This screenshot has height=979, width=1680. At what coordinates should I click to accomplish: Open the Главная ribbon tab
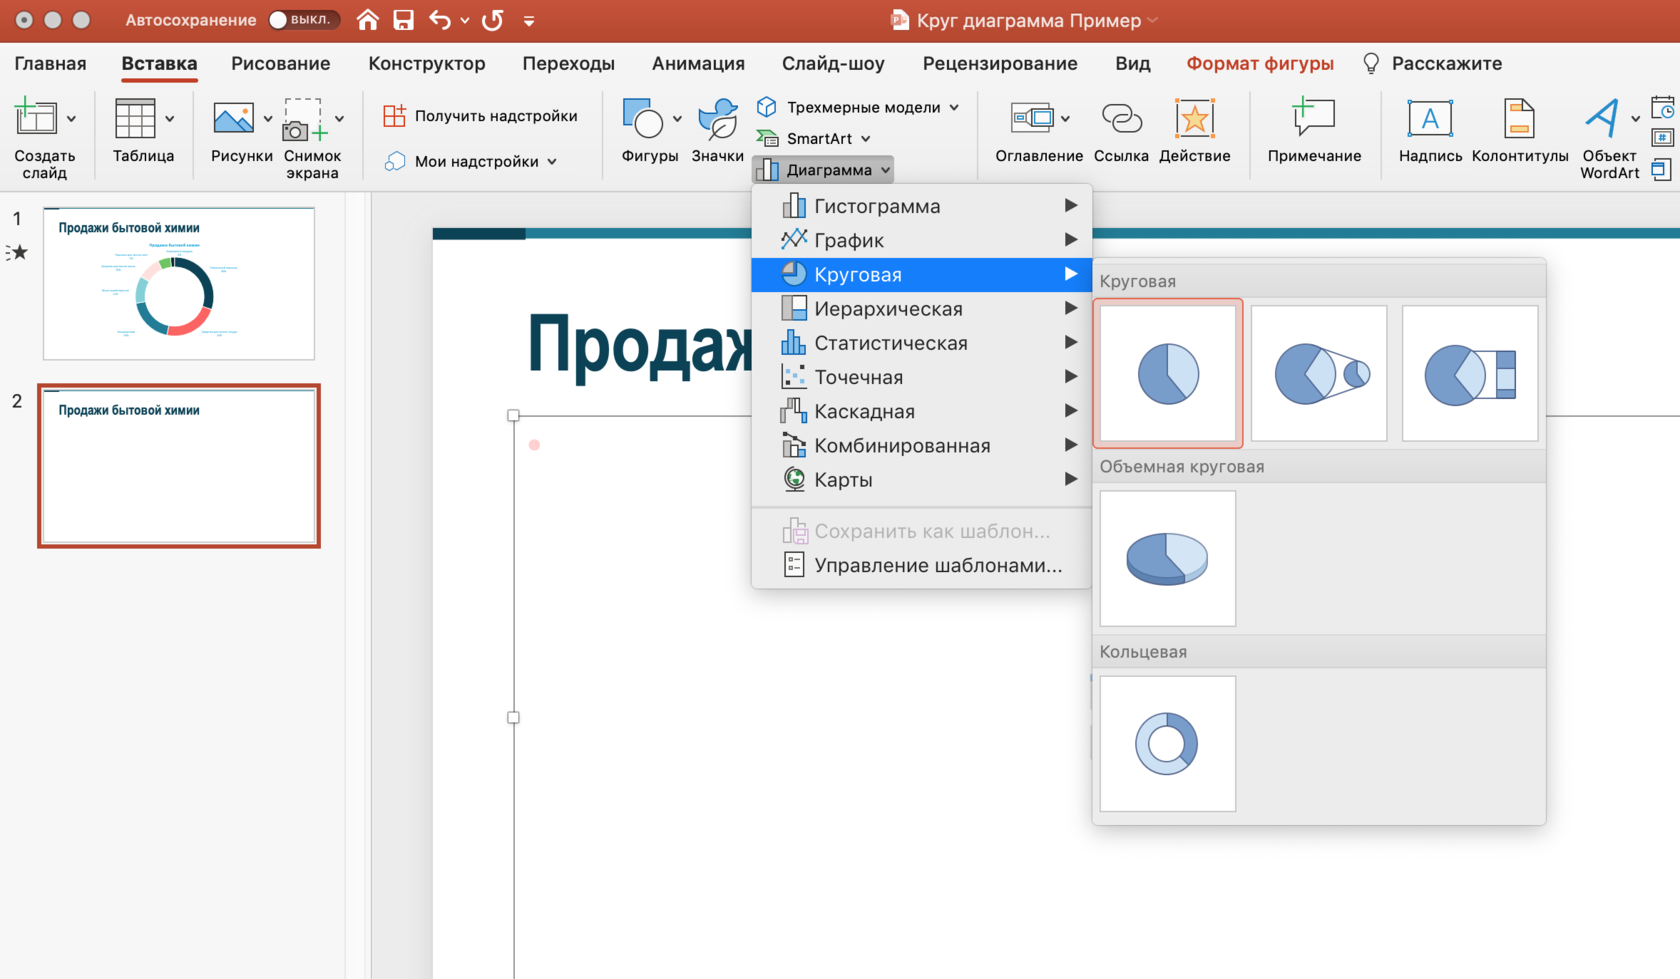[50, 63]
